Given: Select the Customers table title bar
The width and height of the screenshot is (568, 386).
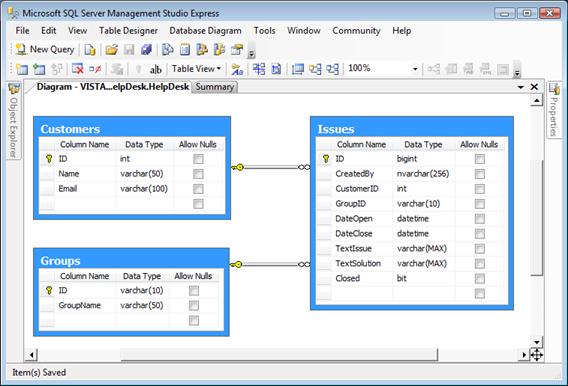Looking at the screenshot, I should coord(132,129).
